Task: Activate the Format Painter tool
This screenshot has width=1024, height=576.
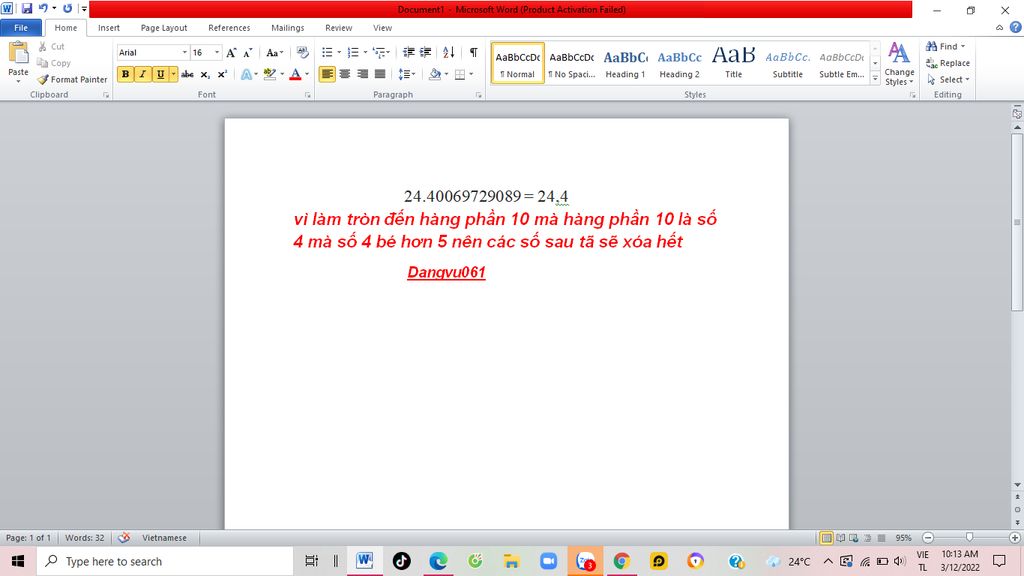Action: click(x=72, y=79)
